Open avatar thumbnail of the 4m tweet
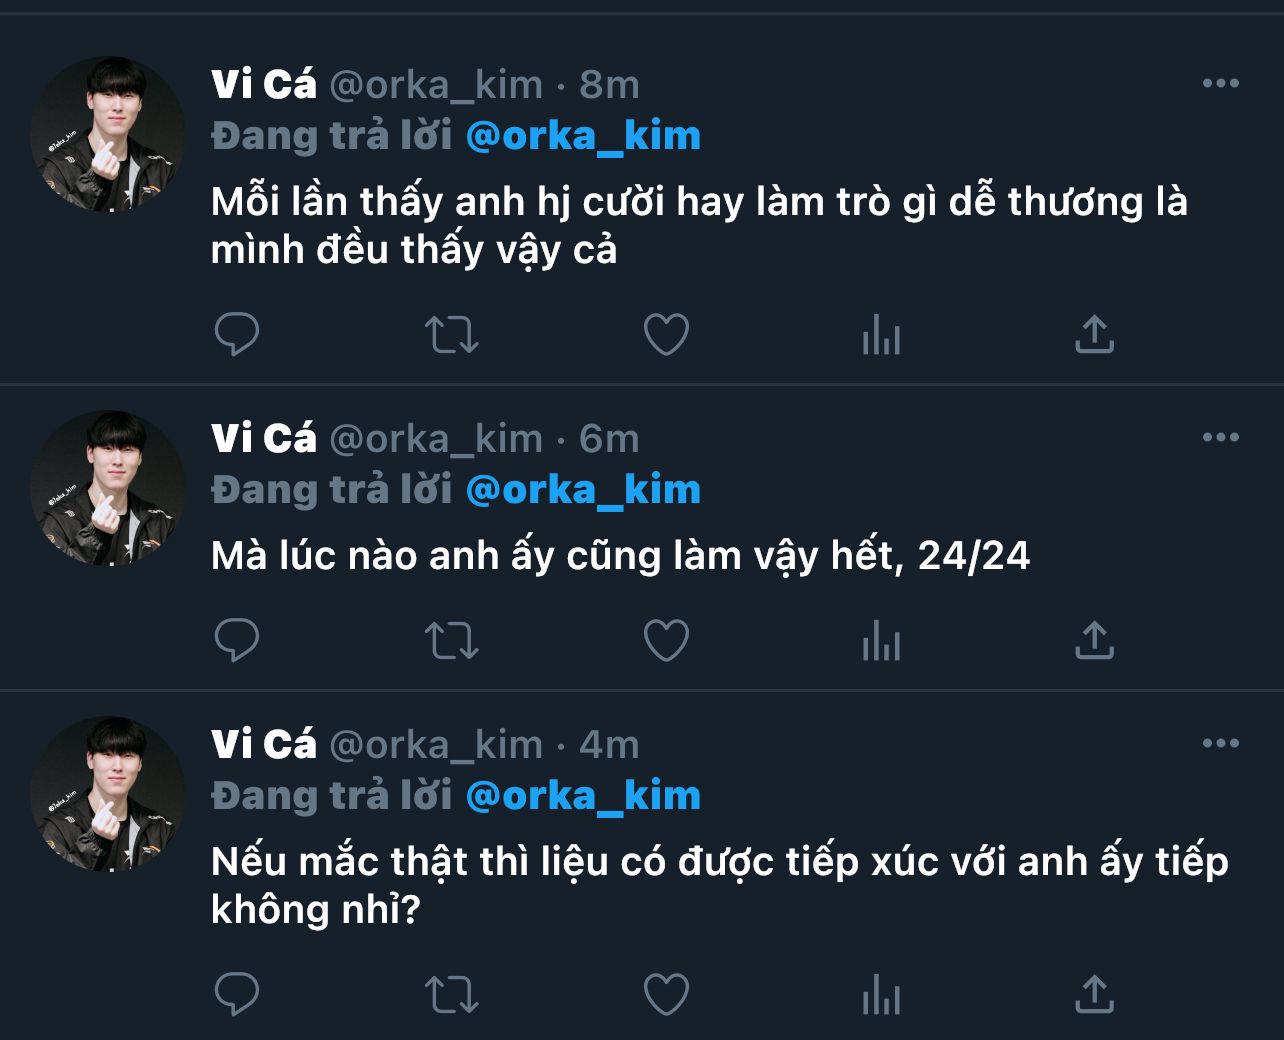The image size is (1284, 1040). coord(108,794)
